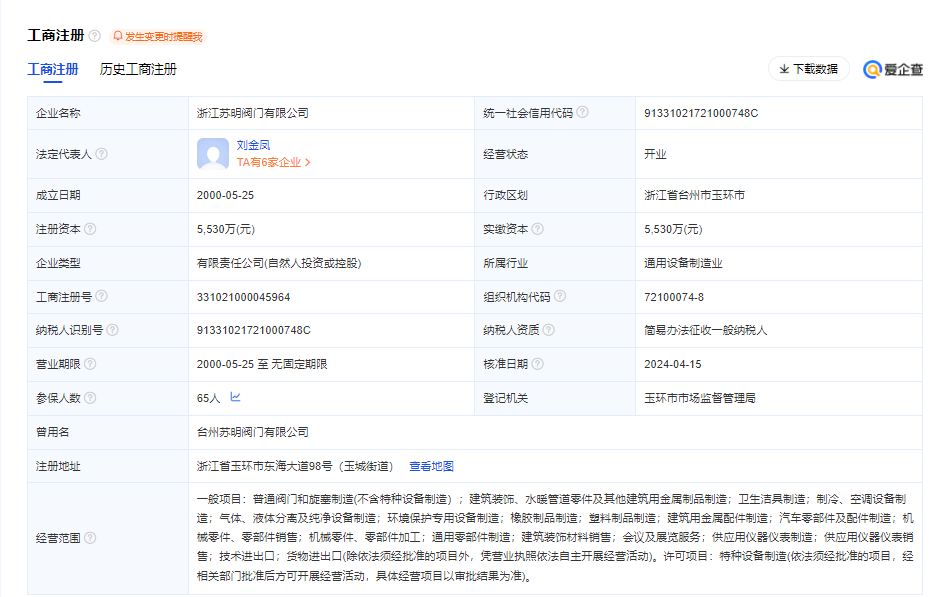
Task: Click help icon next to 纳税人资质
Action: pyautogui.click(x=548, y=330)
